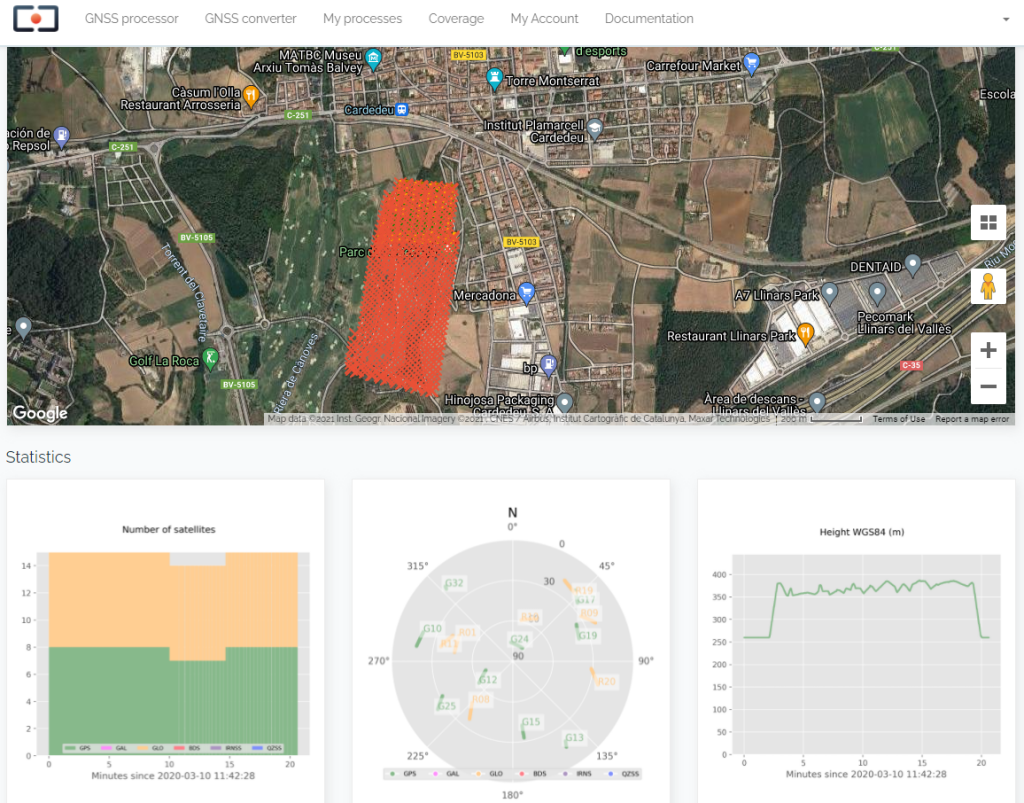Click the Cardedeu train station icon

click(x=401, y=110)
